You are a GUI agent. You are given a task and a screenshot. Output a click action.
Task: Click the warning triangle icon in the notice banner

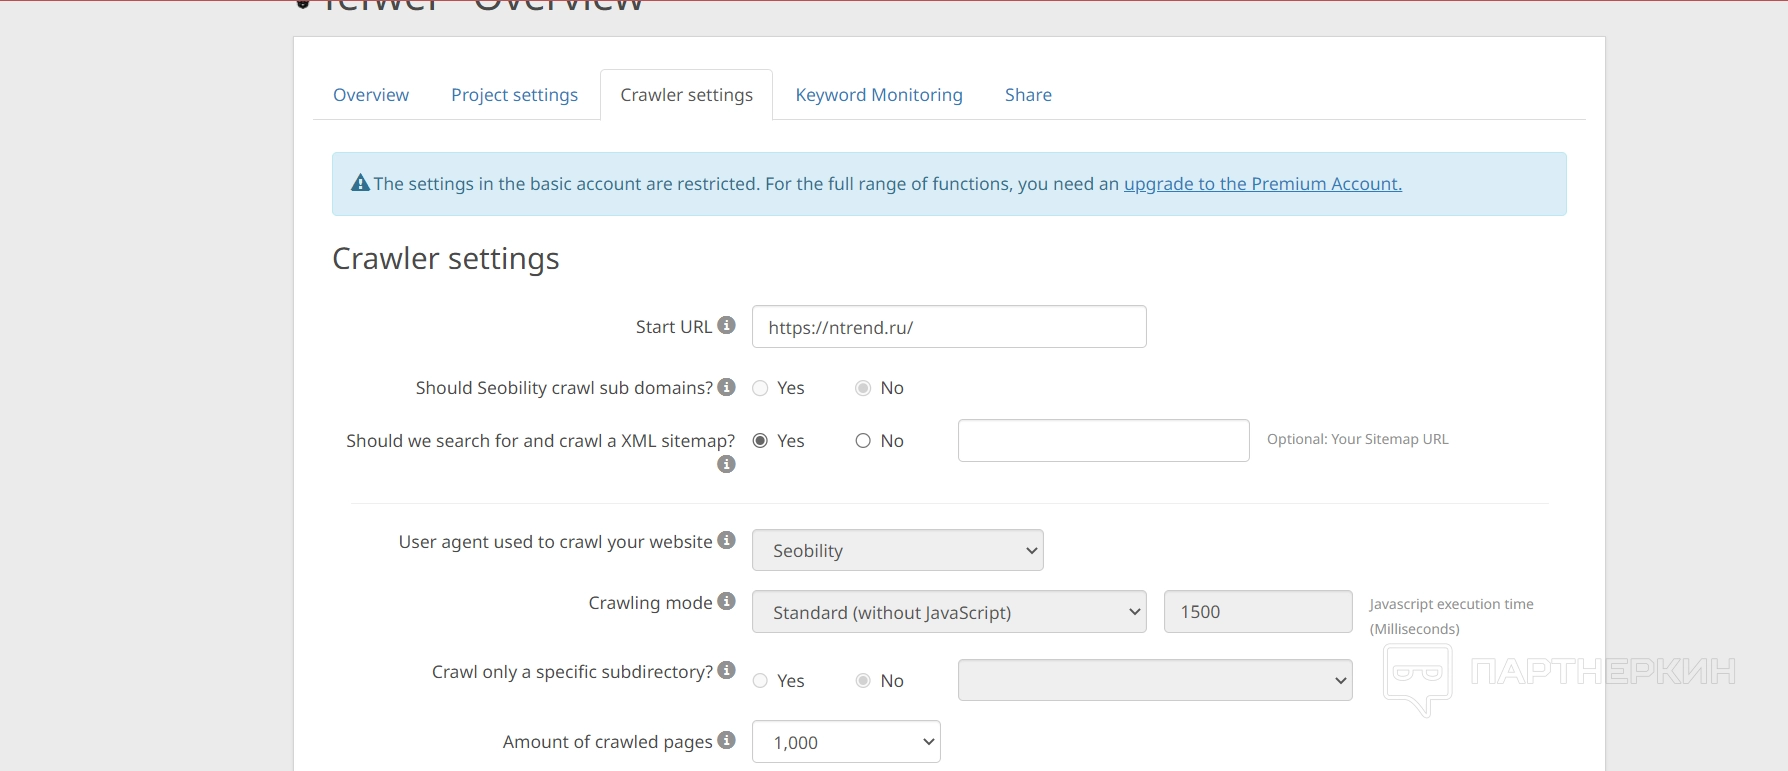click(360, 184)
